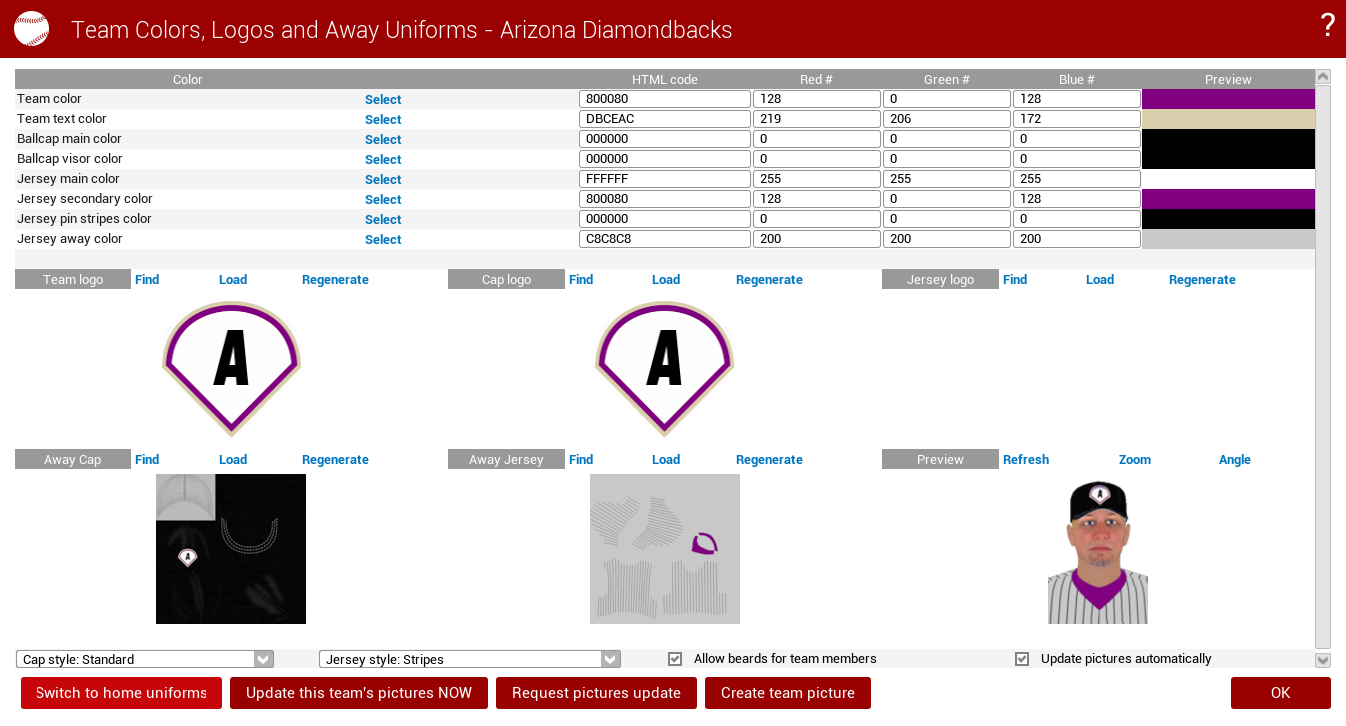Click Jersey secondary color Blue # field
This screenshot has width=1346, height=726.
pos(1077,199)
